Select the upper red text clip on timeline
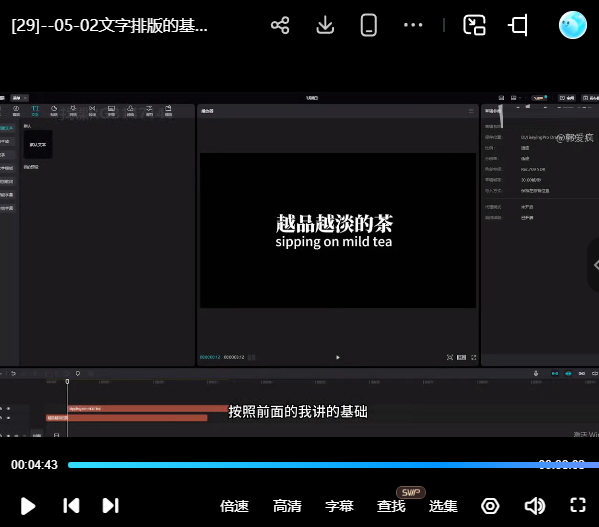Image resolution: width=599 pixels, height=527 pixels. pyautogui.click(x=148, y=409)
